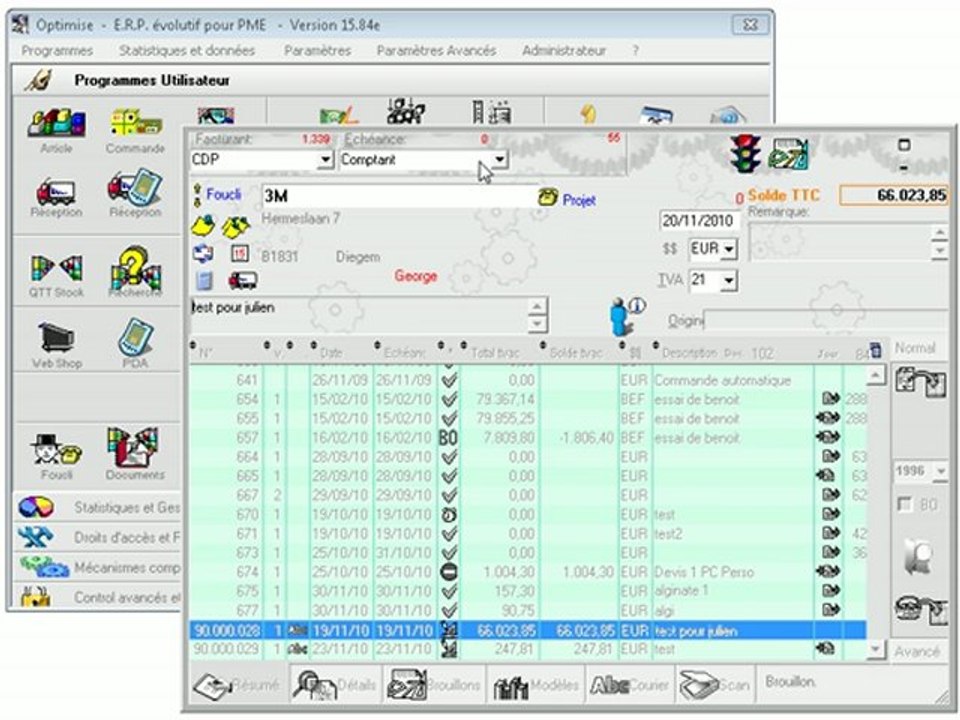Open the TVA 21 dropdown

click(729, 280)
